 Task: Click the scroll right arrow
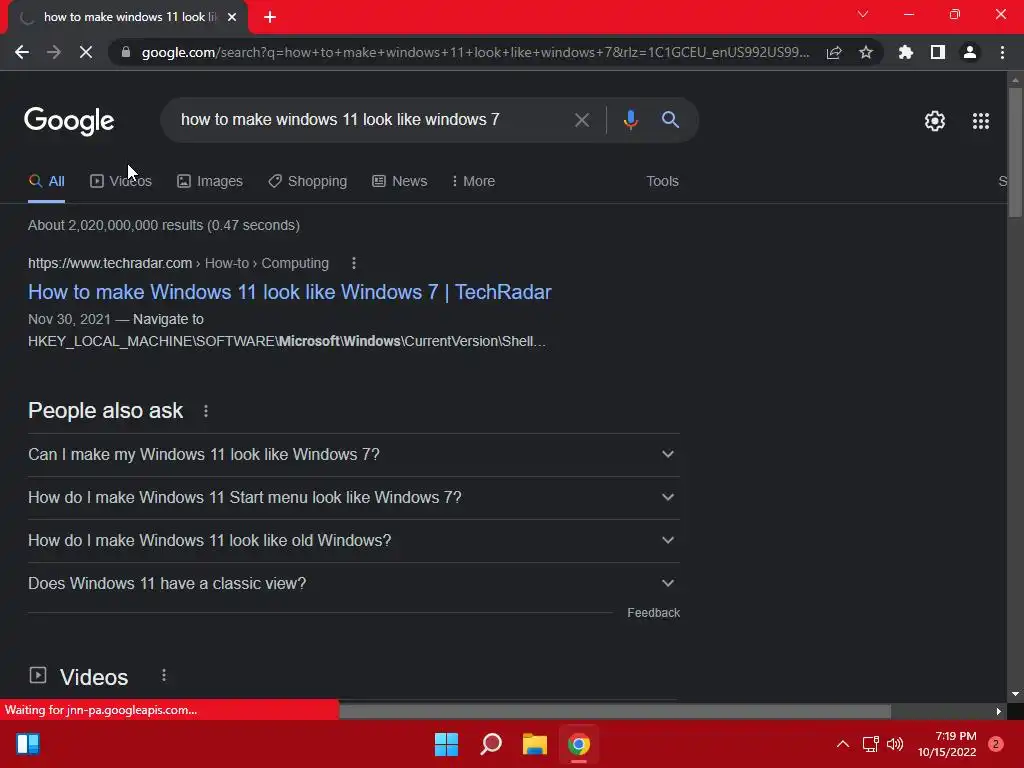tap(999, 711)
